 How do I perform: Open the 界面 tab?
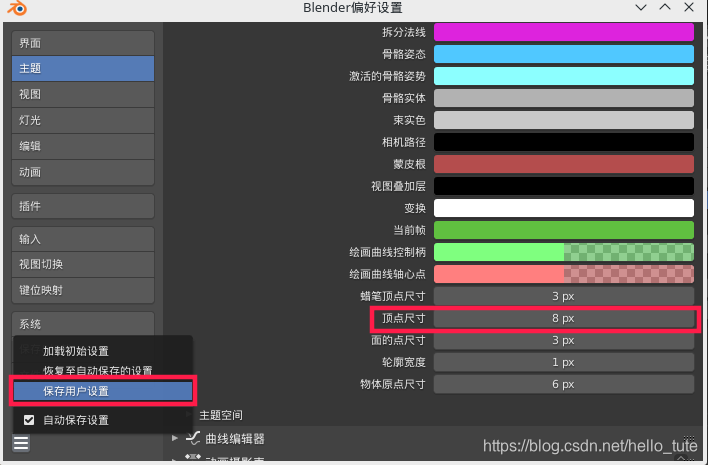pos(83,43)
